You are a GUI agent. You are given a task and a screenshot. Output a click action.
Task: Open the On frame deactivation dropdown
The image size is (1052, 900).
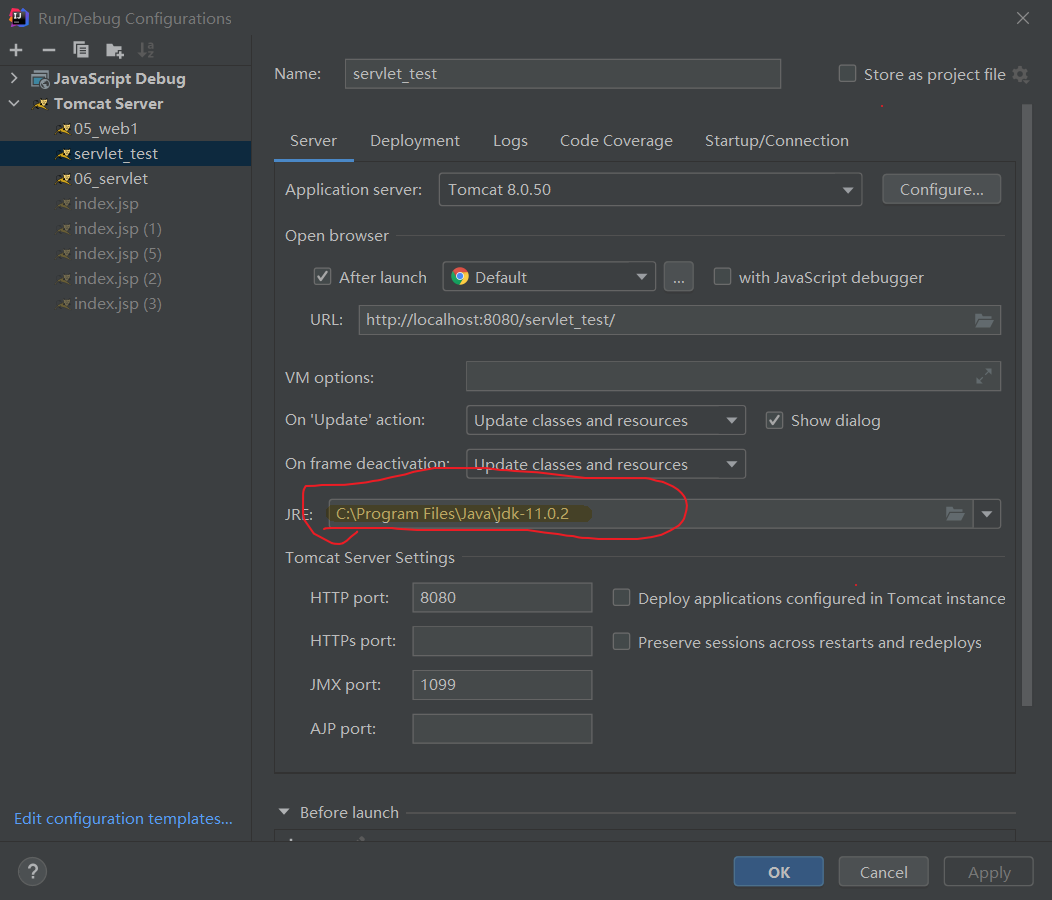tap(606, 464)
